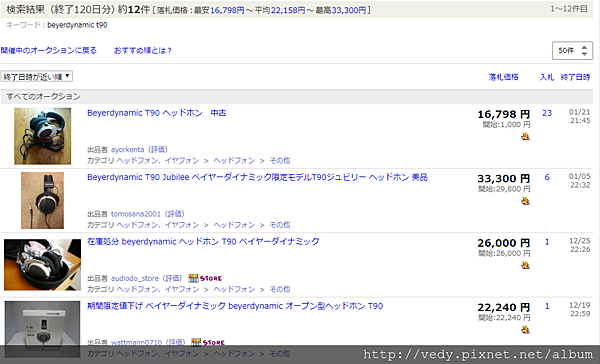The image size is (600, 364).
Task: Click the おすすめ順とは？ link
Action: [143, 51]
